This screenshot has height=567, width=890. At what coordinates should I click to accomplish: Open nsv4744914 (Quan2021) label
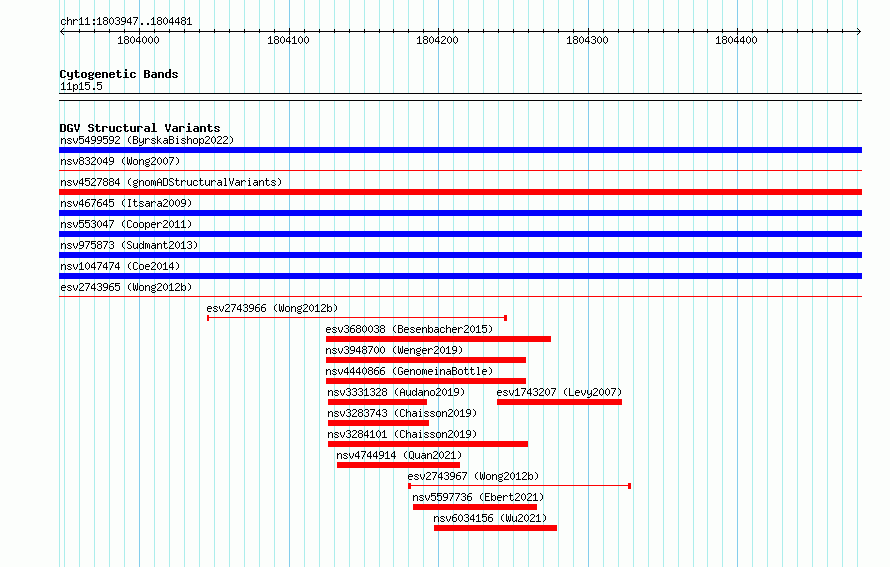click(399, 455)
